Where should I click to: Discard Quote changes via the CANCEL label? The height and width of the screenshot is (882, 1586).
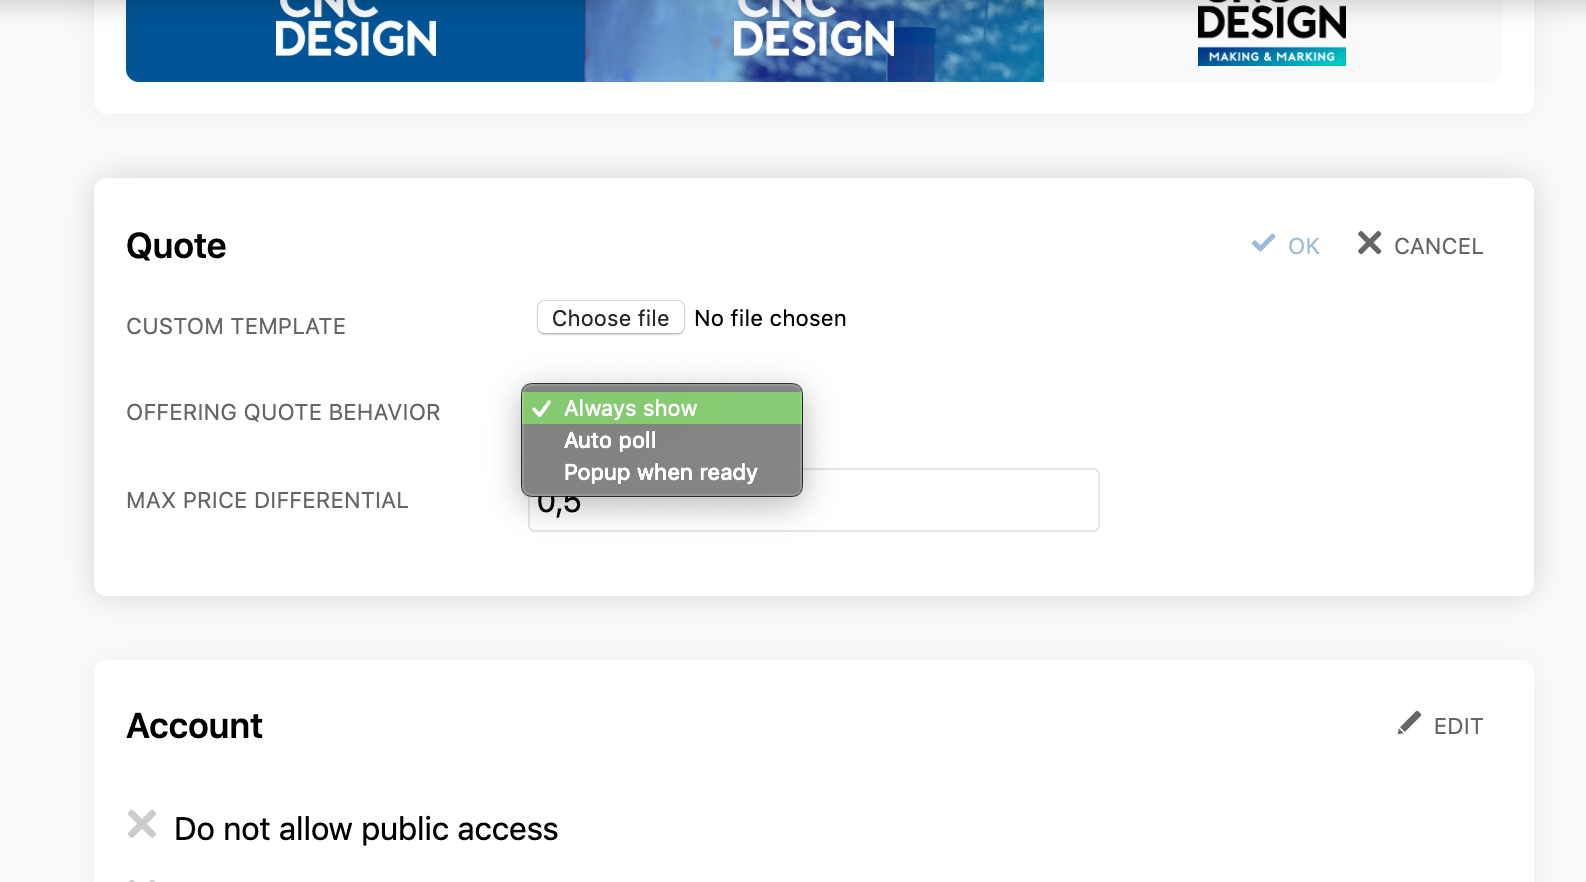(x=1438, y=246)
